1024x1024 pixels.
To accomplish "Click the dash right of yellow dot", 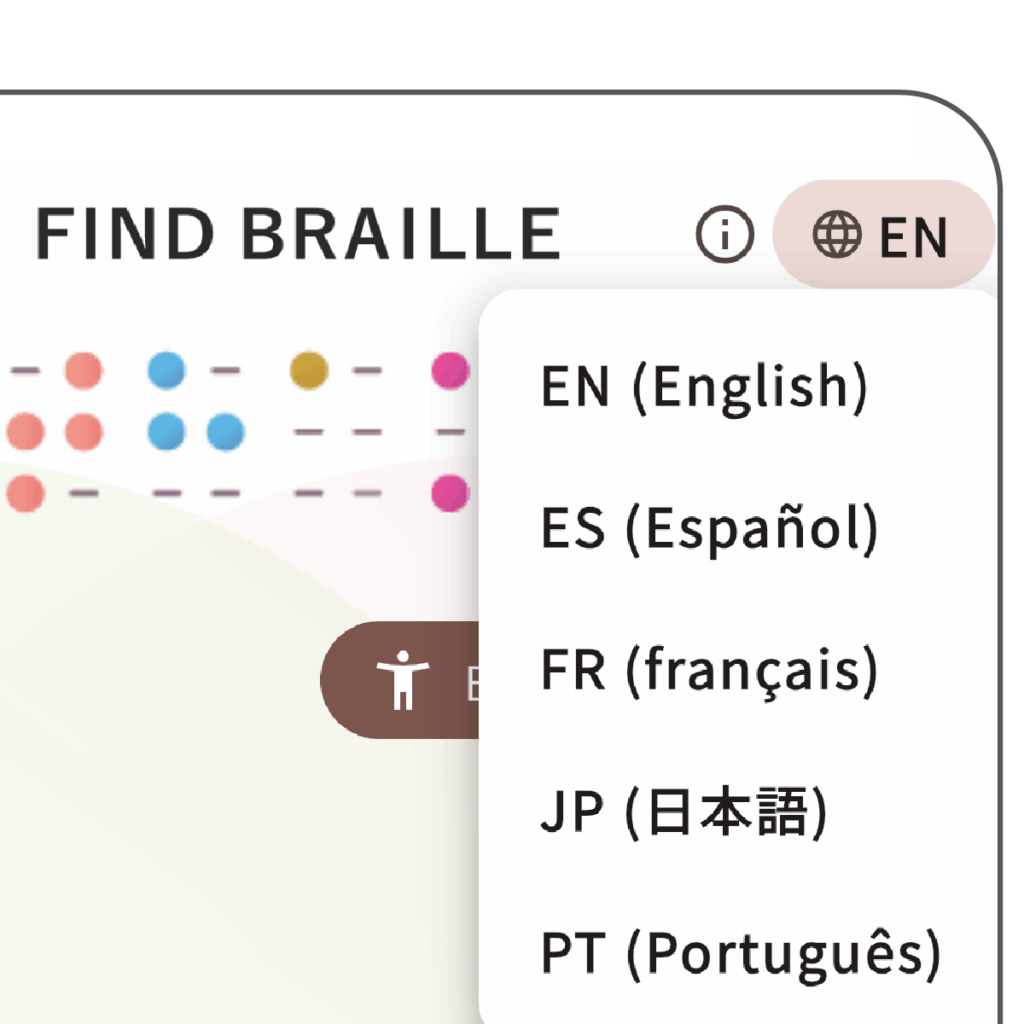I will [x=367, y=371].
